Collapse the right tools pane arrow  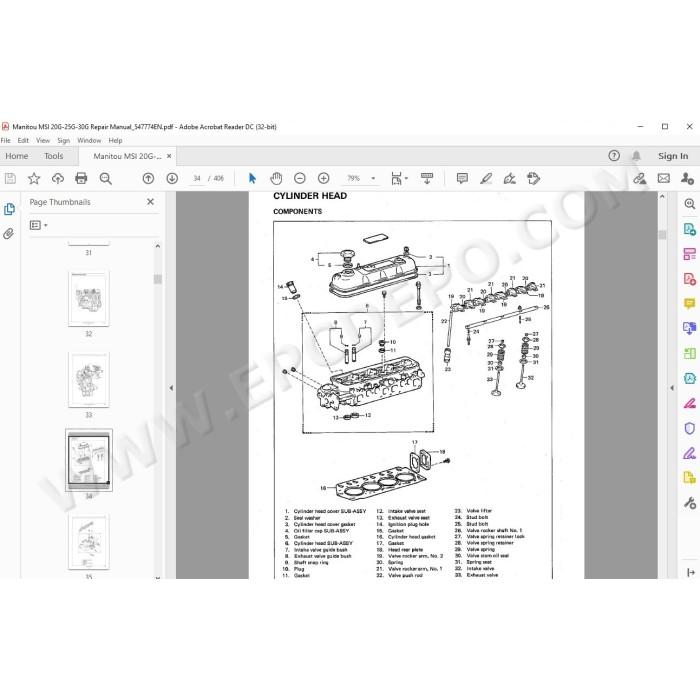point(672,388)
